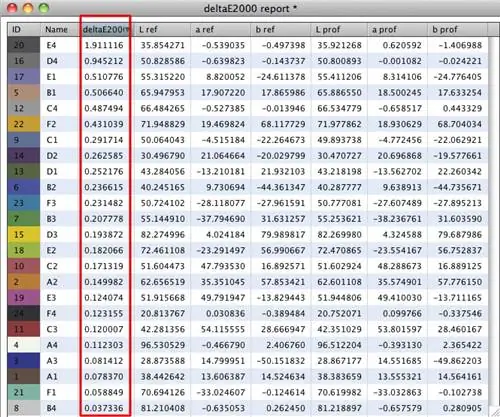Viewport: 500px width, 417px height.
Task: Select the row named F3
Action: (x=248, y=203)
